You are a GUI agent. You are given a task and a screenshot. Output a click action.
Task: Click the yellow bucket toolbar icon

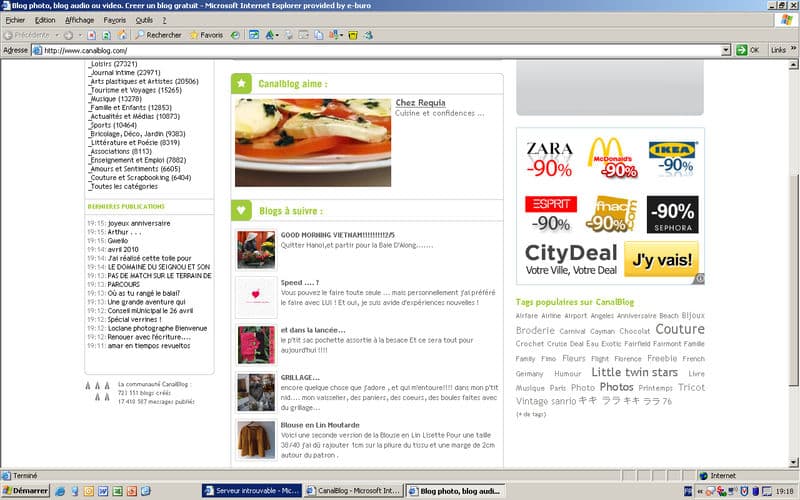pyautogui.click(x=353, y=35)
